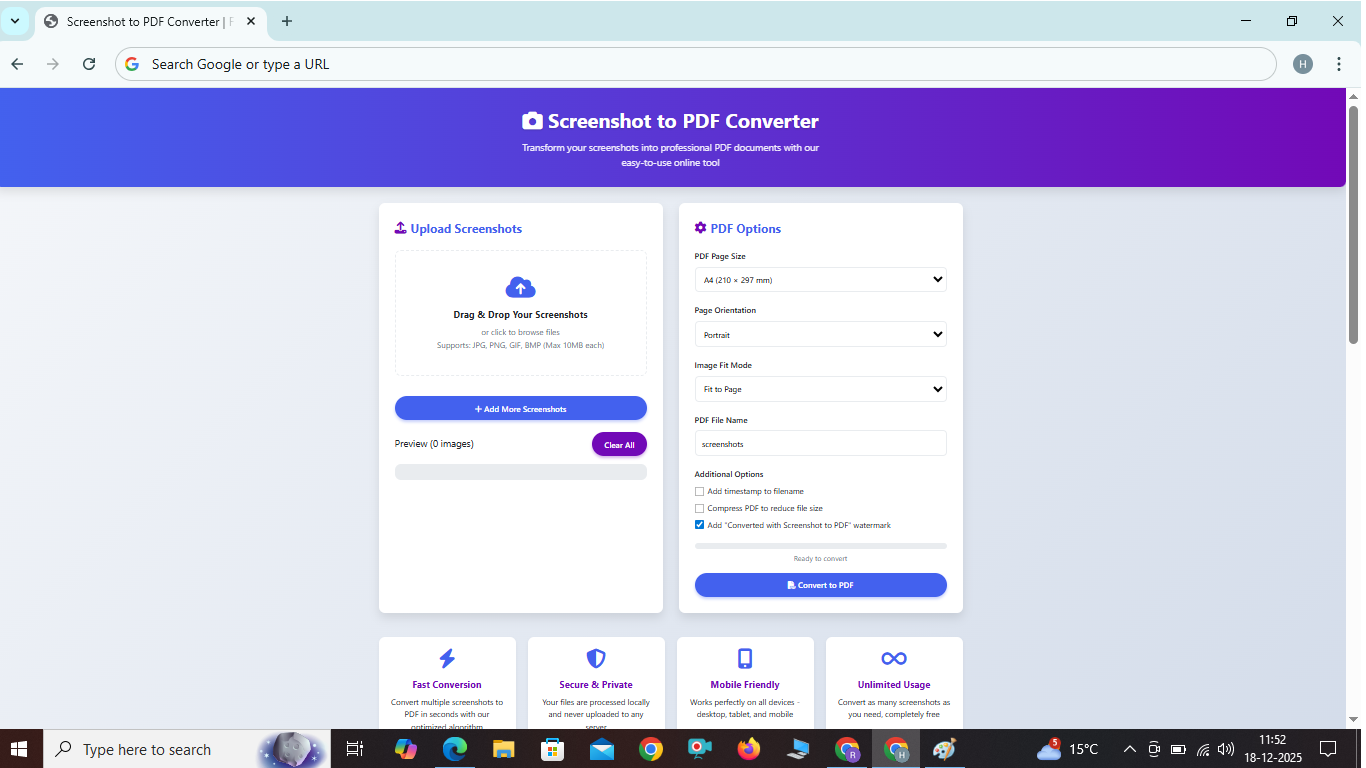
Task: Click the camera icon in the header
Action: (x=532, y=120)
